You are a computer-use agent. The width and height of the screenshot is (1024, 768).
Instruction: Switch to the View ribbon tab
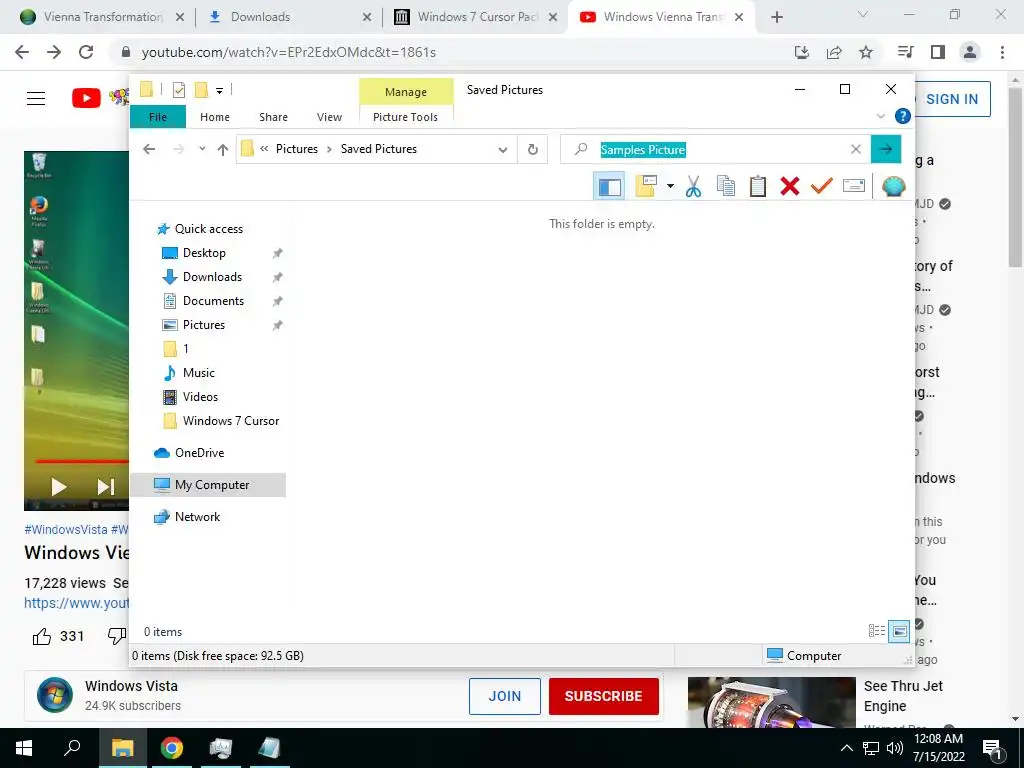[x=329, y=117]
